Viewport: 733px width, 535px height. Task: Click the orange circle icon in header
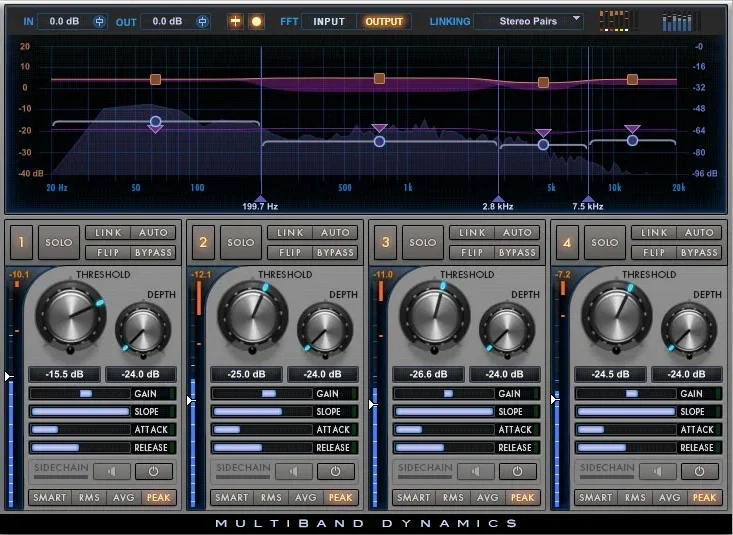(x=256, y=21)
